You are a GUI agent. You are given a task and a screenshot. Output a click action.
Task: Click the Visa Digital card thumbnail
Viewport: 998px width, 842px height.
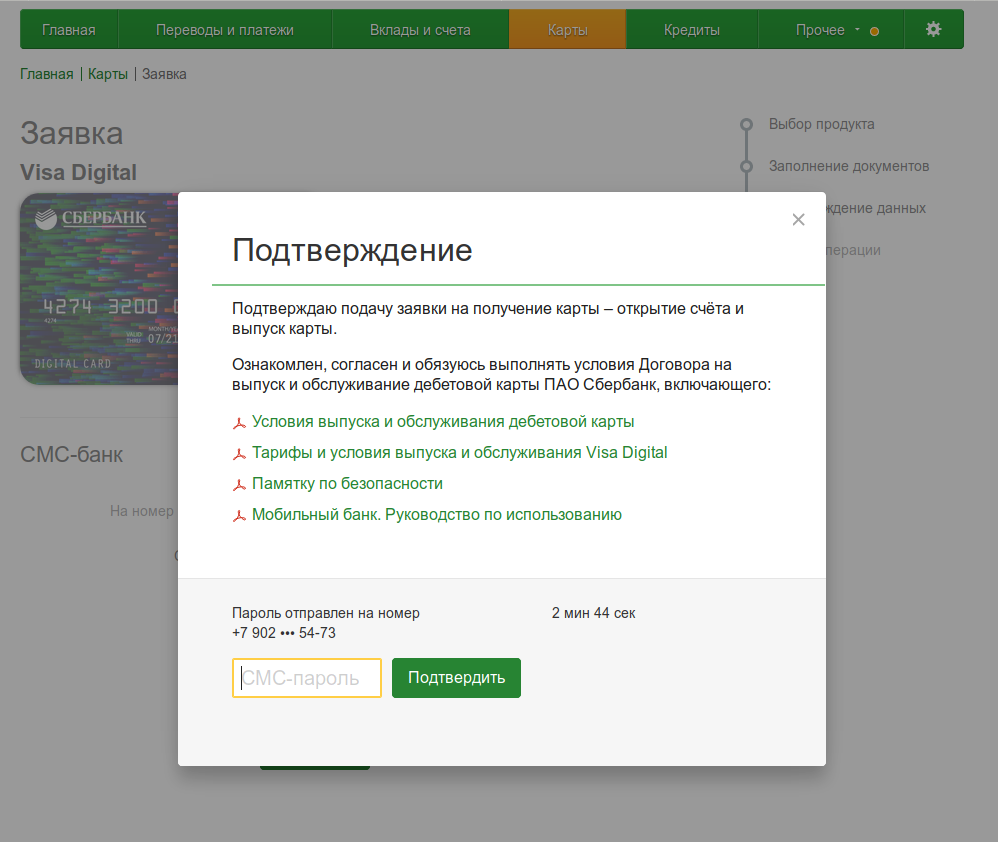point(99,288)
